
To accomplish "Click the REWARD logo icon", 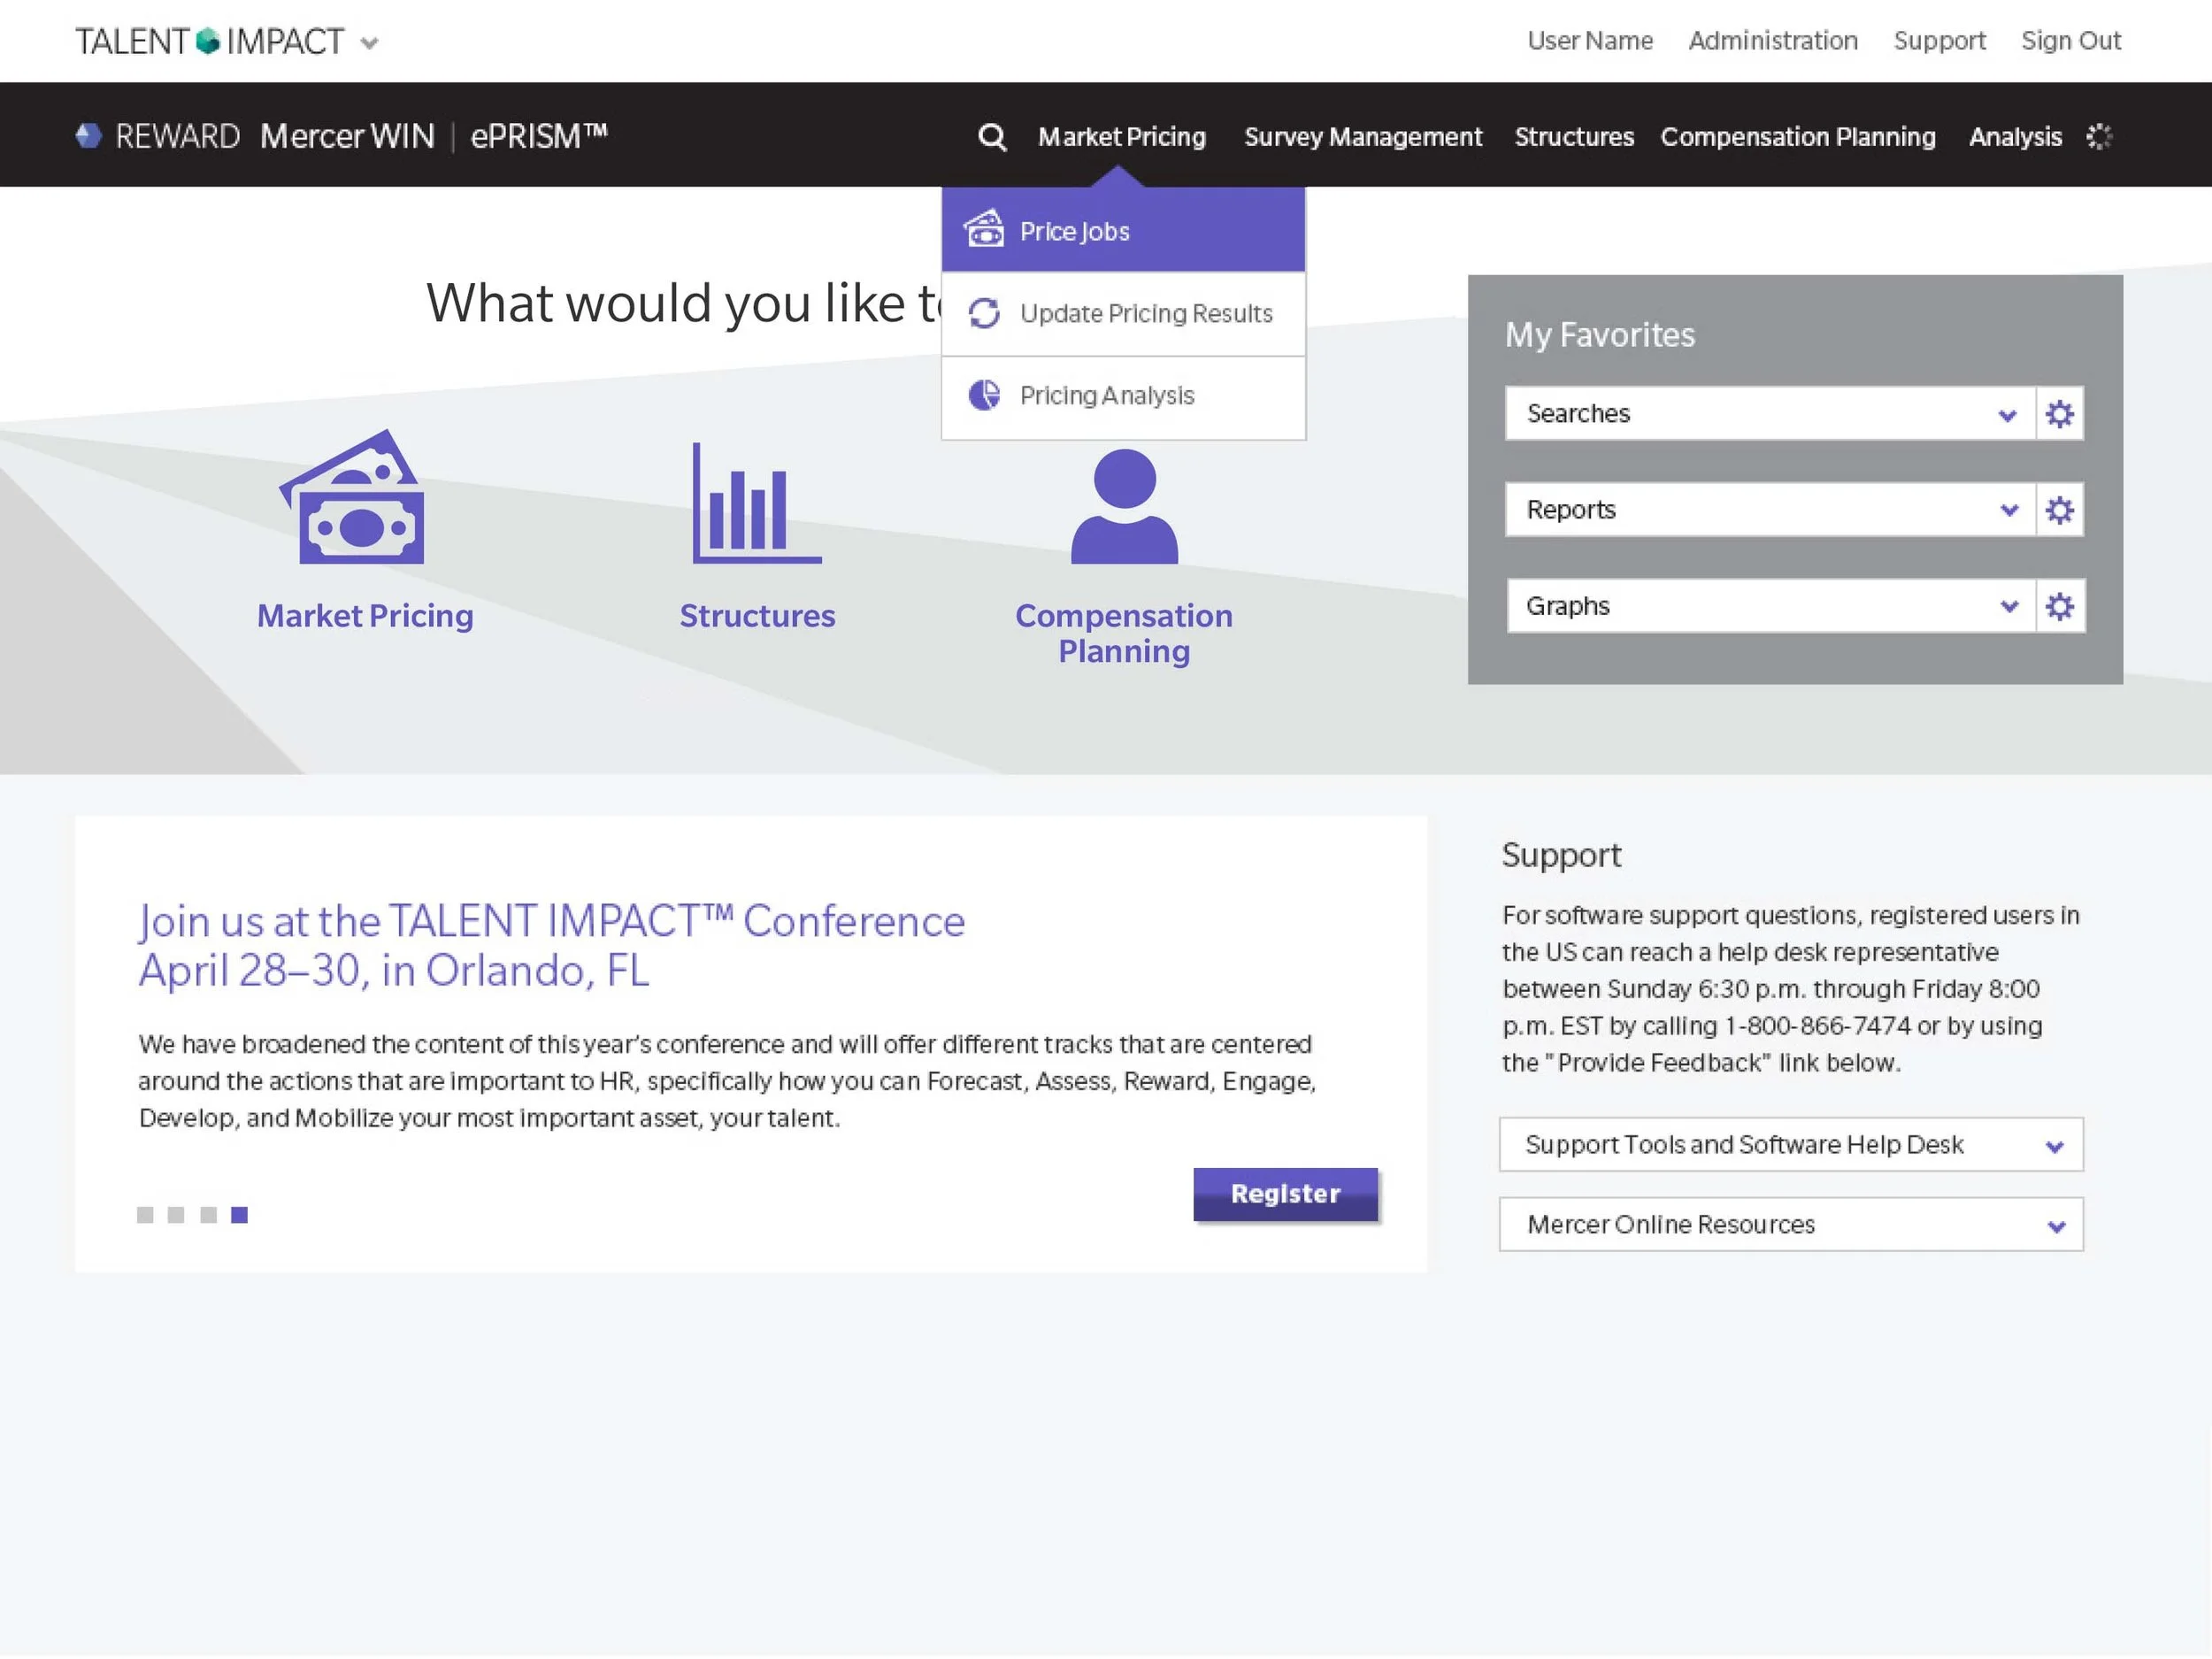I will tap(89, 136).
